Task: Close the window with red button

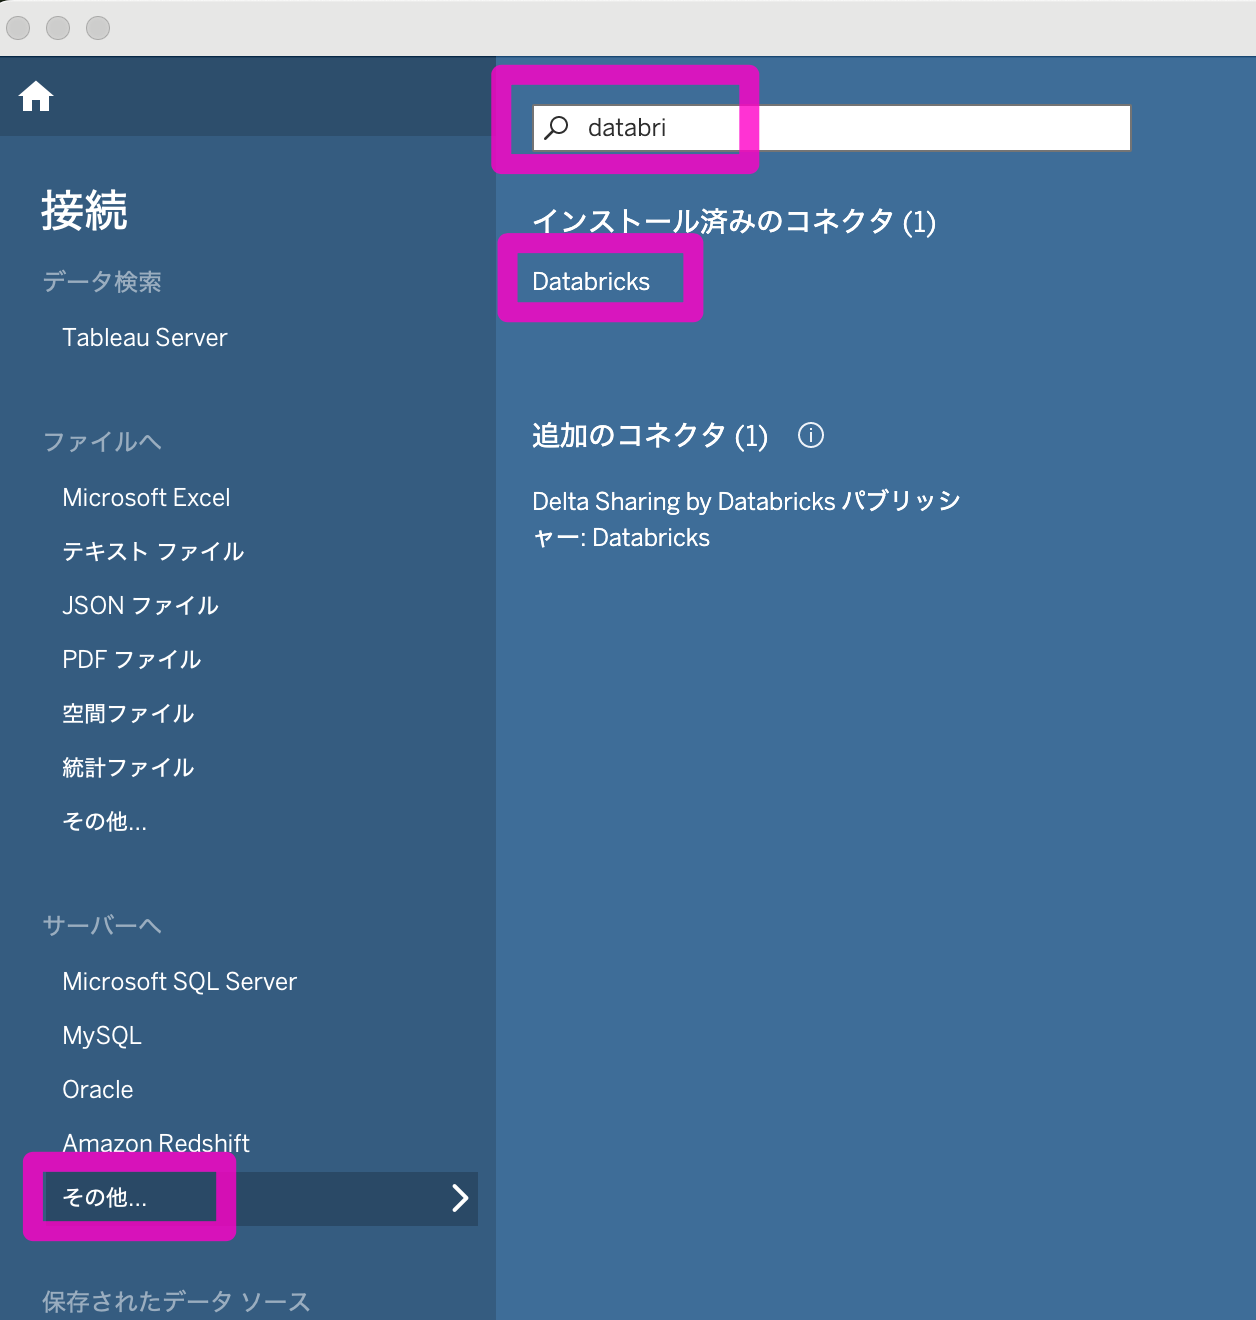Action: 18,28
